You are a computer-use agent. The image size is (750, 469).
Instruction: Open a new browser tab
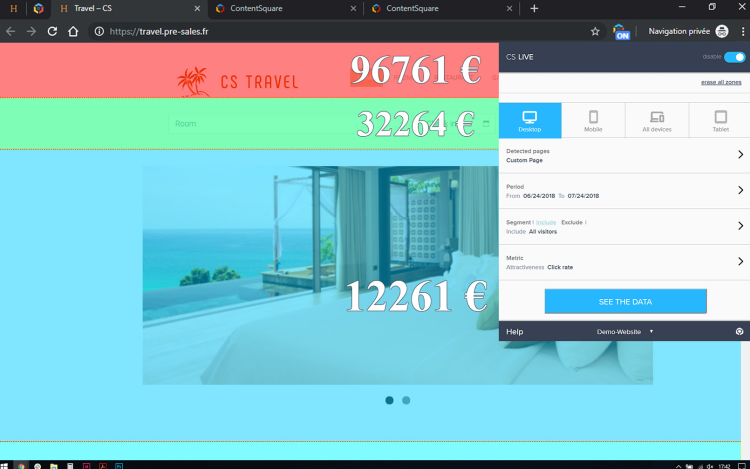click(534, 8)
